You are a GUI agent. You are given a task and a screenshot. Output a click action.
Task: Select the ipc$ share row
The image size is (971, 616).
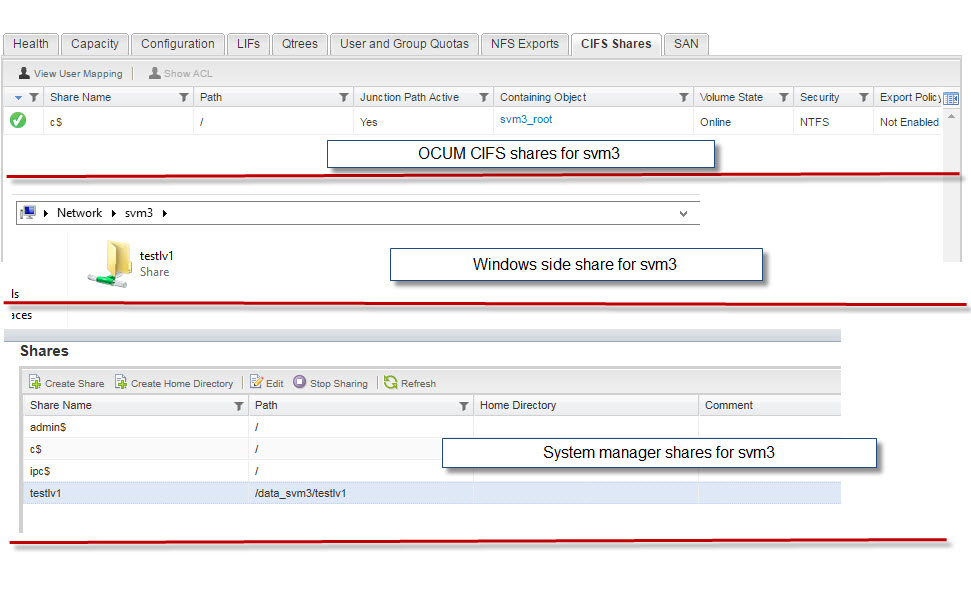[432, 471]
